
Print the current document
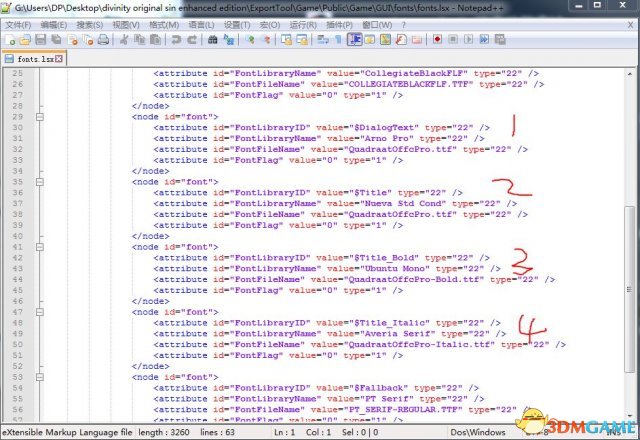pyautogui.click(x=104, y=40)
